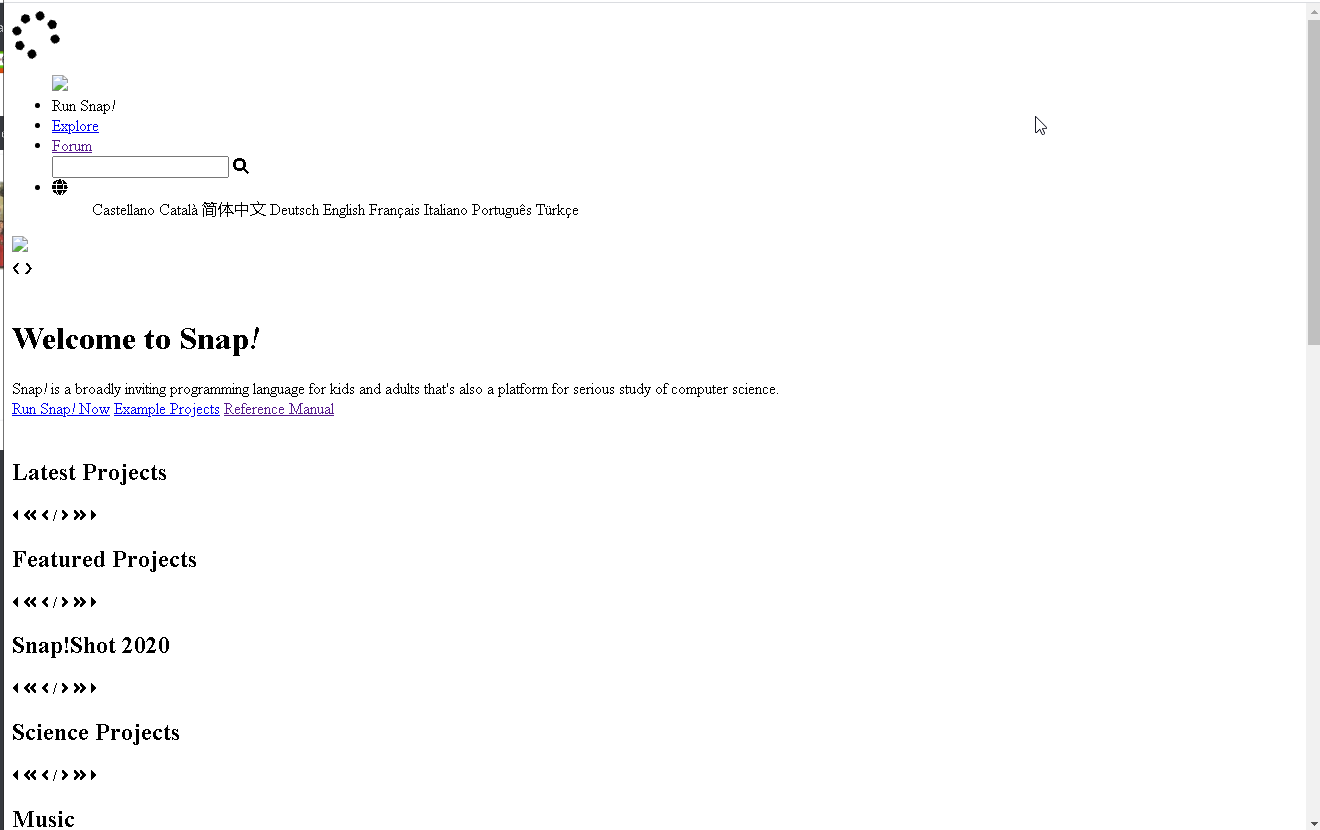This screenshot has height=830, width=1320.
Task: Choose Français from the language list
Action: click(x=394, y=210)
